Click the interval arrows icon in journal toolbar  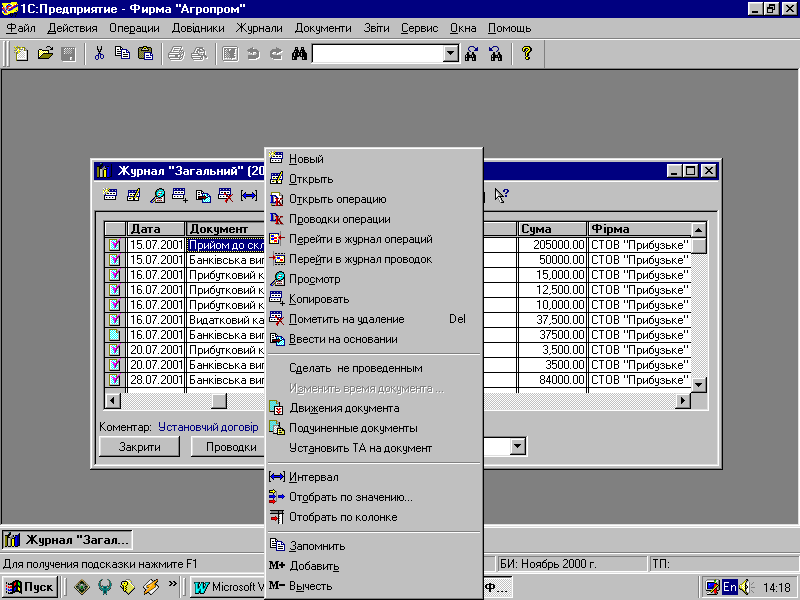pyautogui.click(x=249, y=195)
